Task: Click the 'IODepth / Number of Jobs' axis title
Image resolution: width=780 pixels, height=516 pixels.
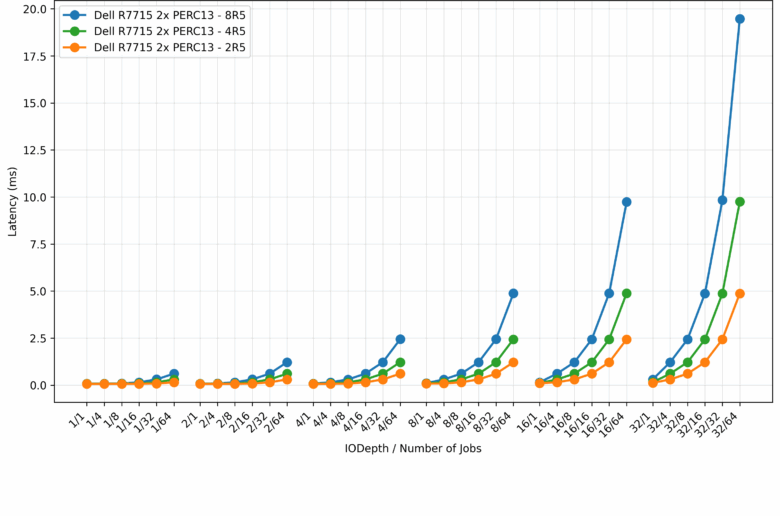Action: 413,448
